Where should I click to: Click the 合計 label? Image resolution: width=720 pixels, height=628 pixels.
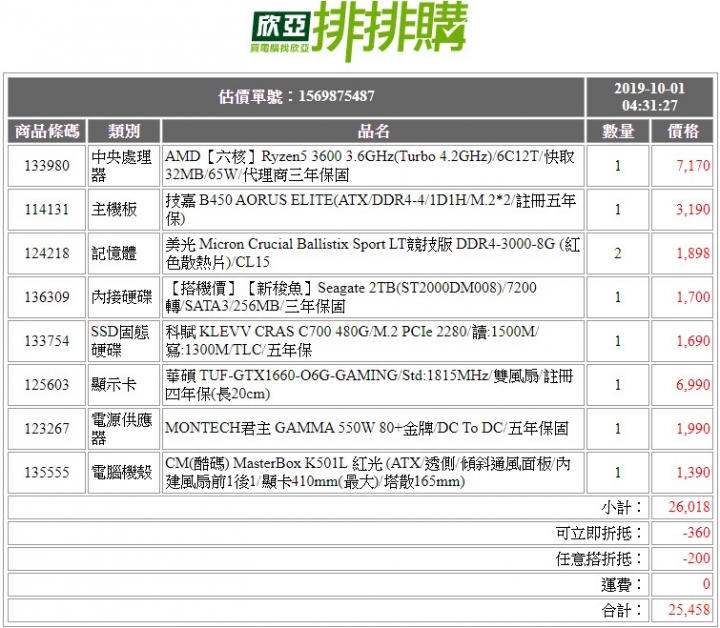tap(622, 611)
